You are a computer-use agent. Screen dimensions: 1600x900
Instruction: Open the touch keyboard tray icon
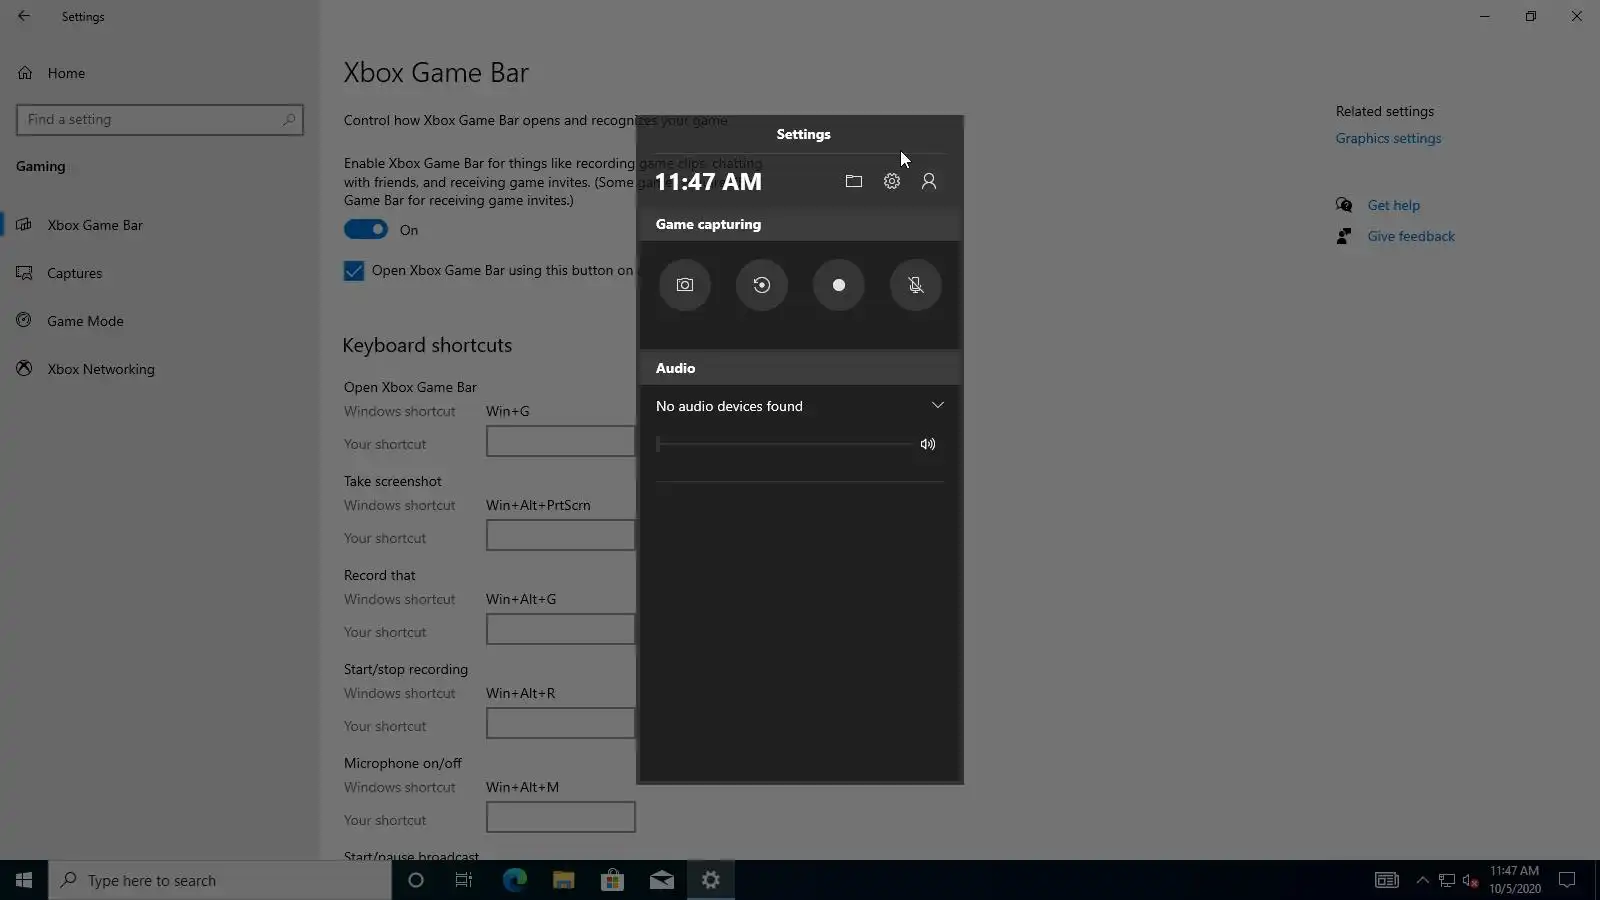point(1387,880)
